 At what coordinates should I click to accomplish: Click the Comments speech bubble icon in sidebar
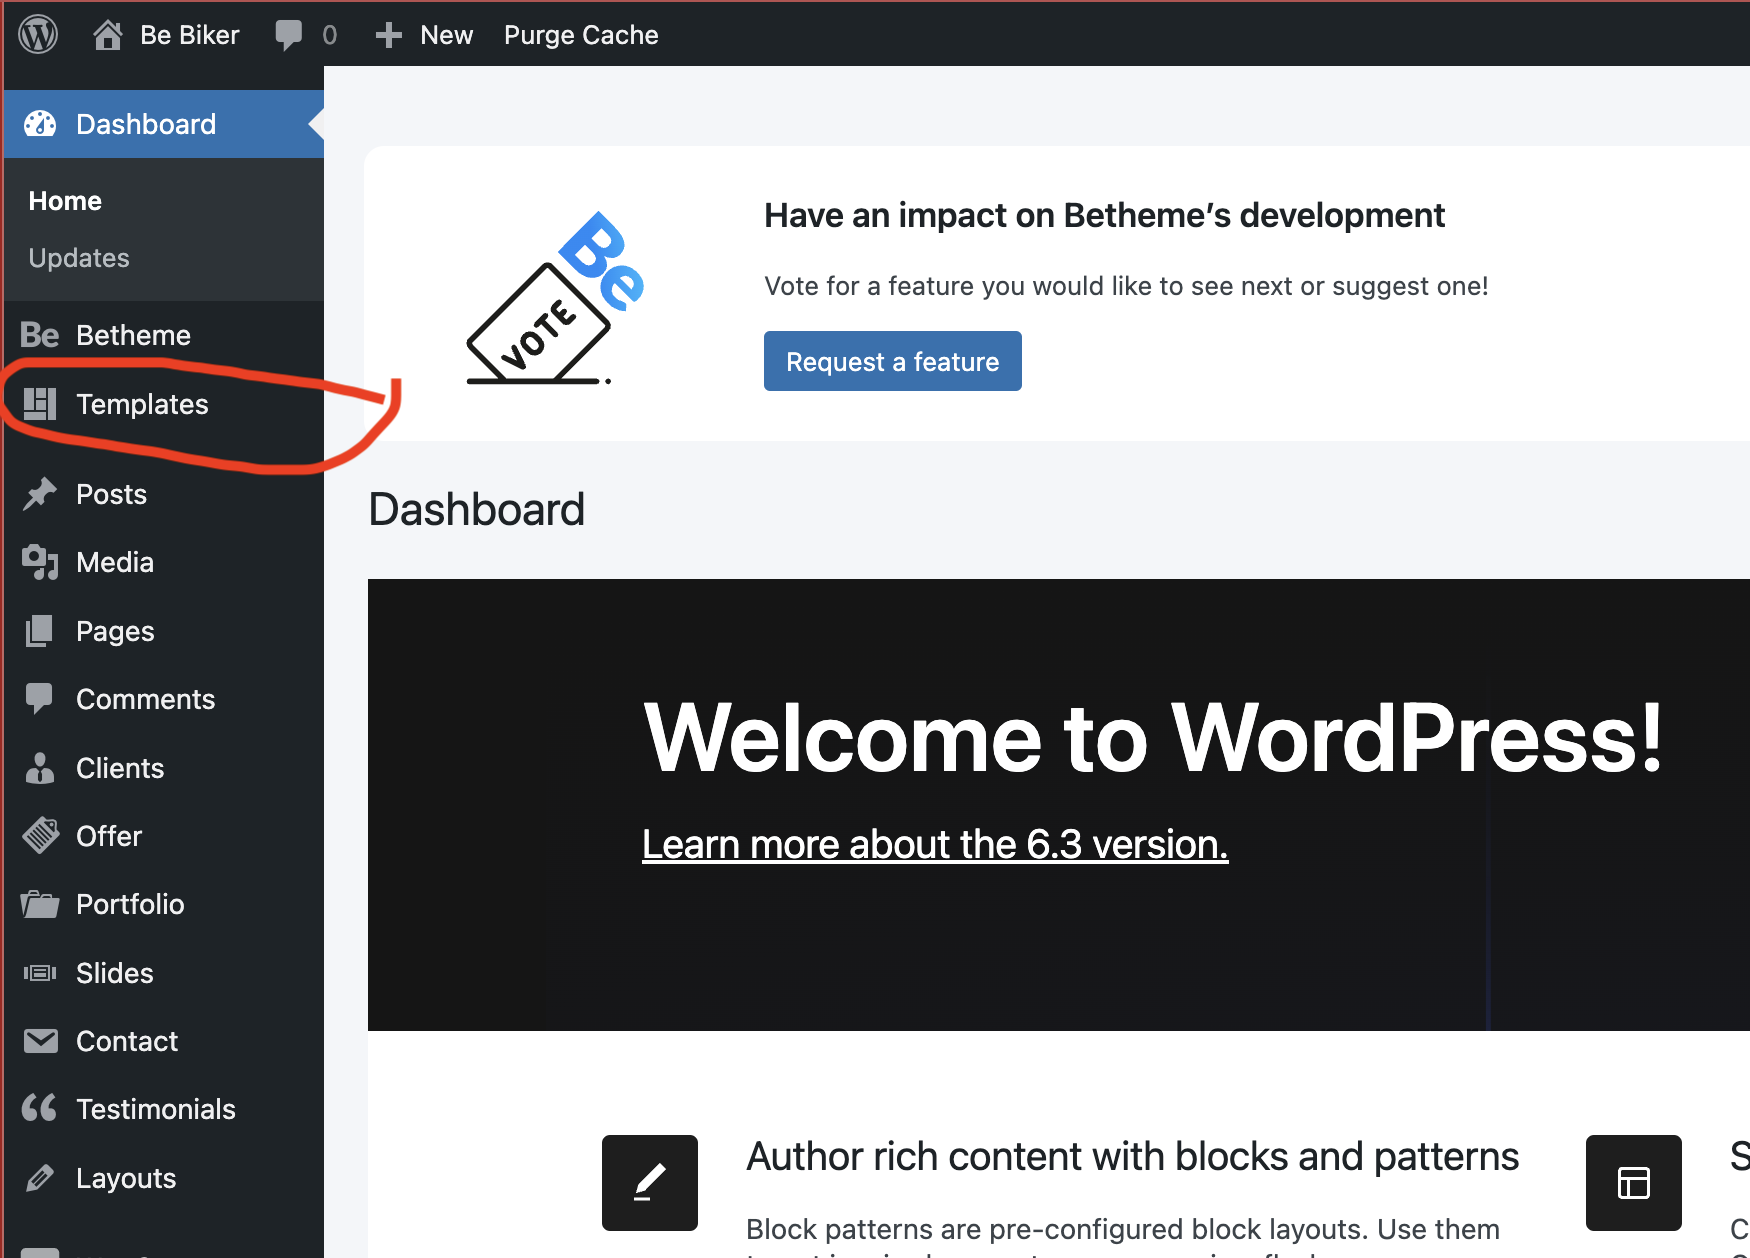[x=40, y=699]
